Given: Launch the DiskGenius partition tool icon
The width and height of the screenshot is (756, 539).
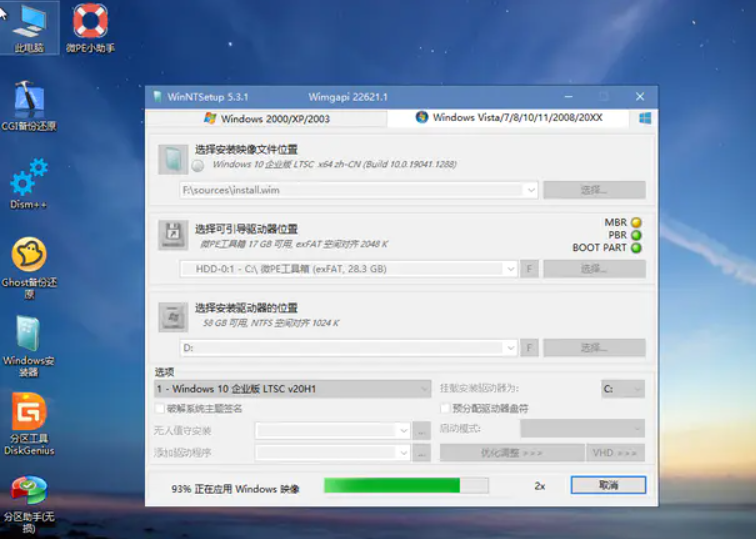Looking at the screenshot, I should tap(29, 424).
